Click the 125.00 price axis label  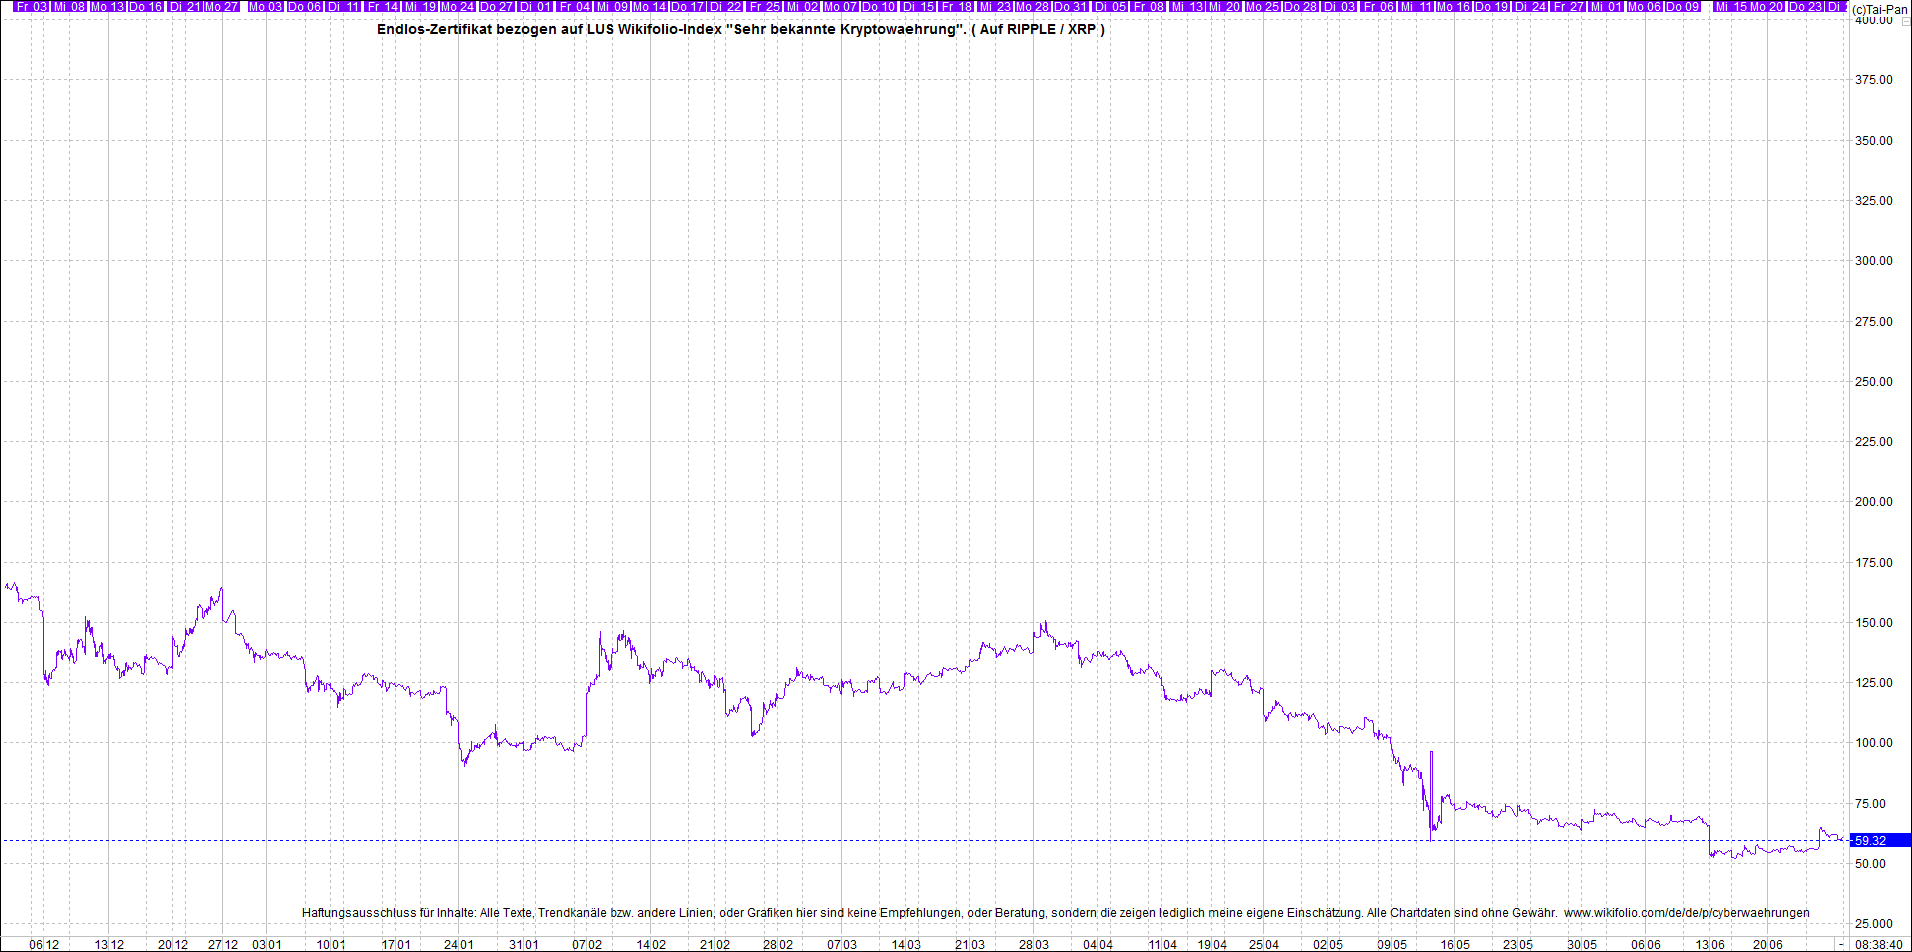click(1874, 683)
